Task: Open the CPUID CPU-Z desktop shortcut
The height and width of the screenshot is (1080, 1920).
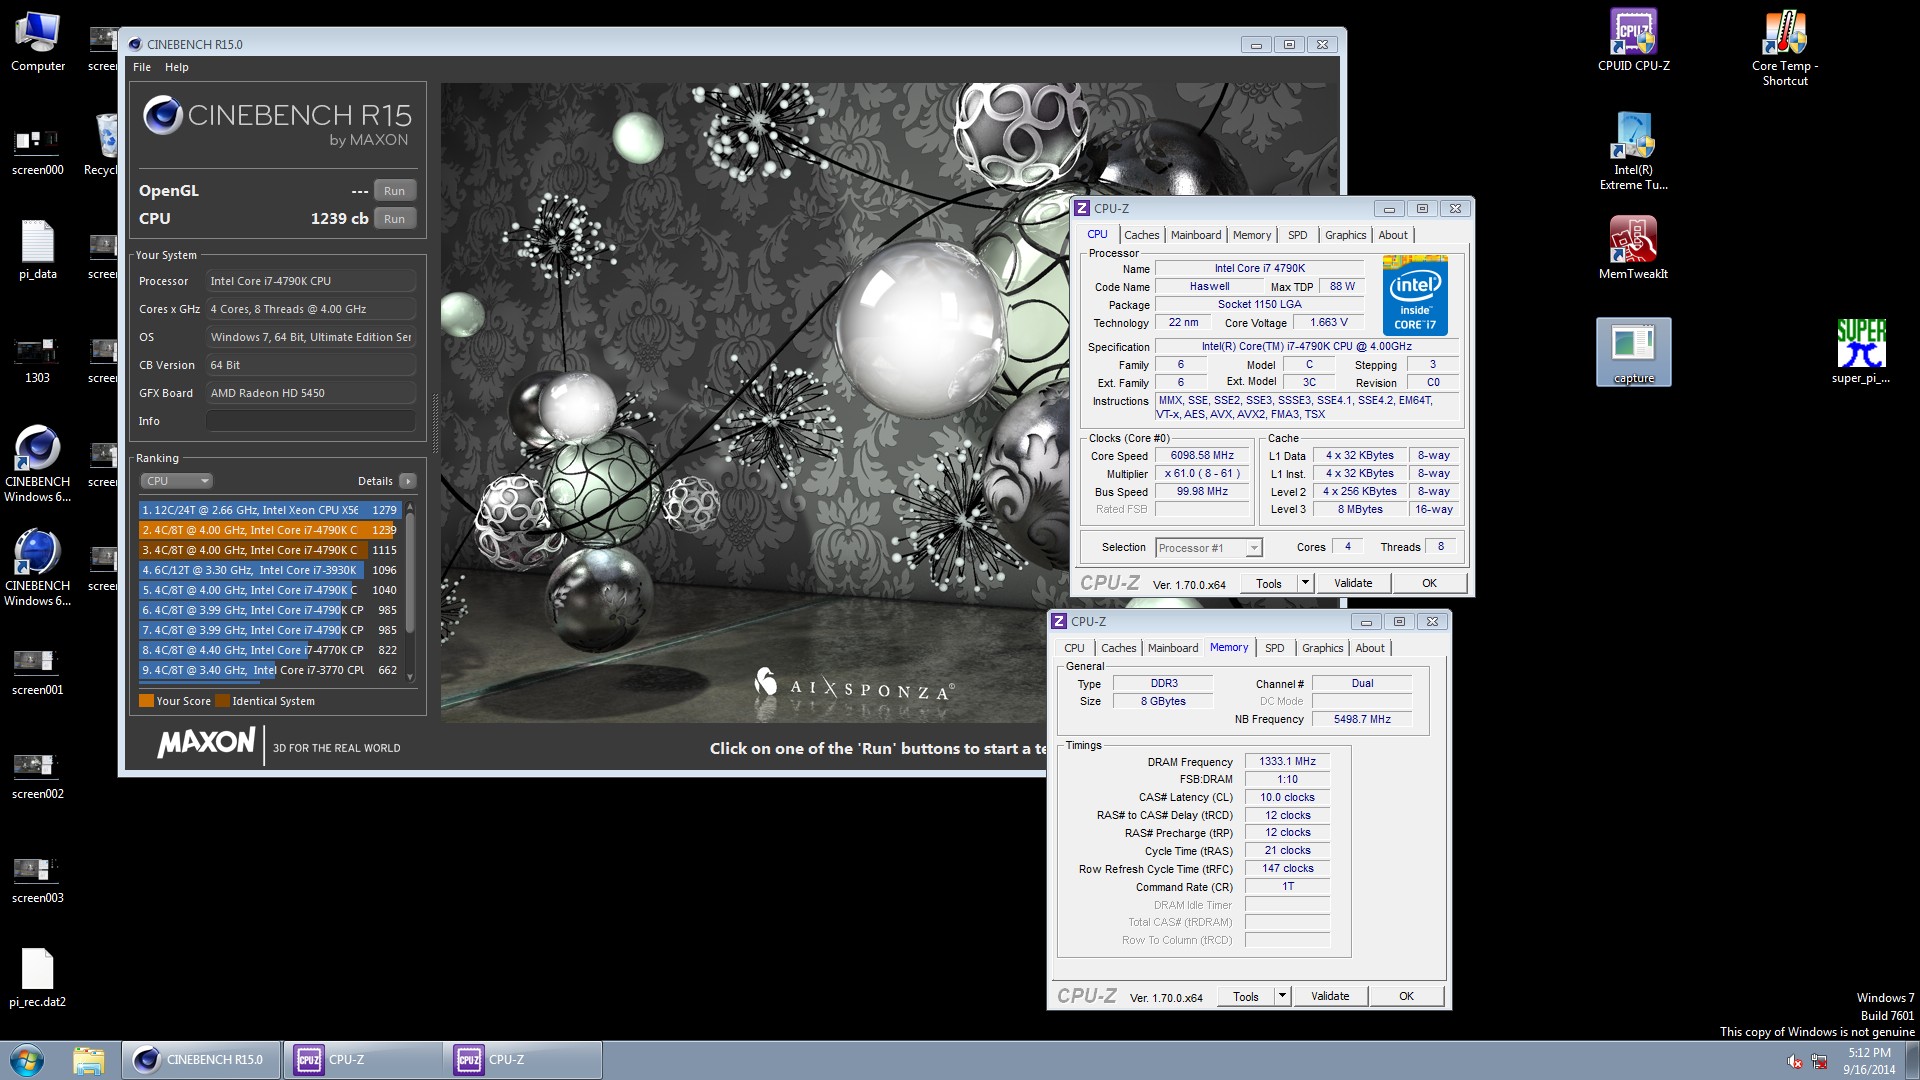Action: coord(1633,40)
